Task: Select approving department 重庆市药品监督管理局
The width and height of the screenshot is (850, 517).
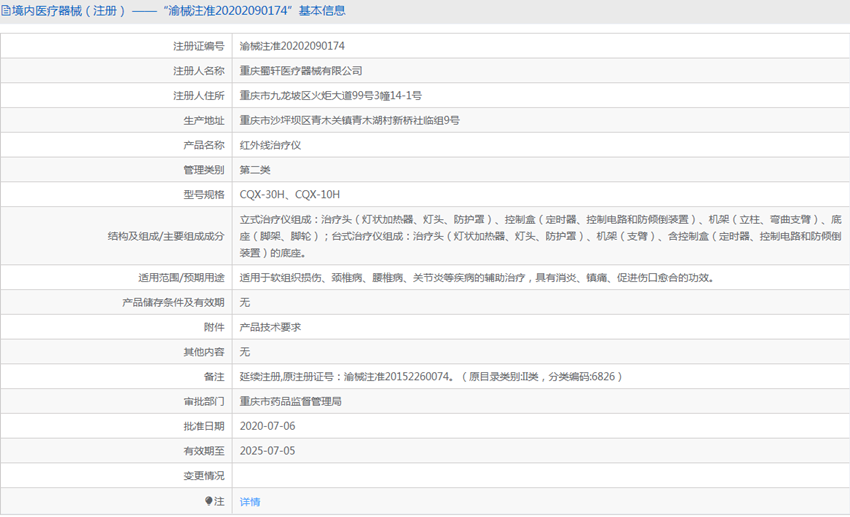Action: point(291,402)
